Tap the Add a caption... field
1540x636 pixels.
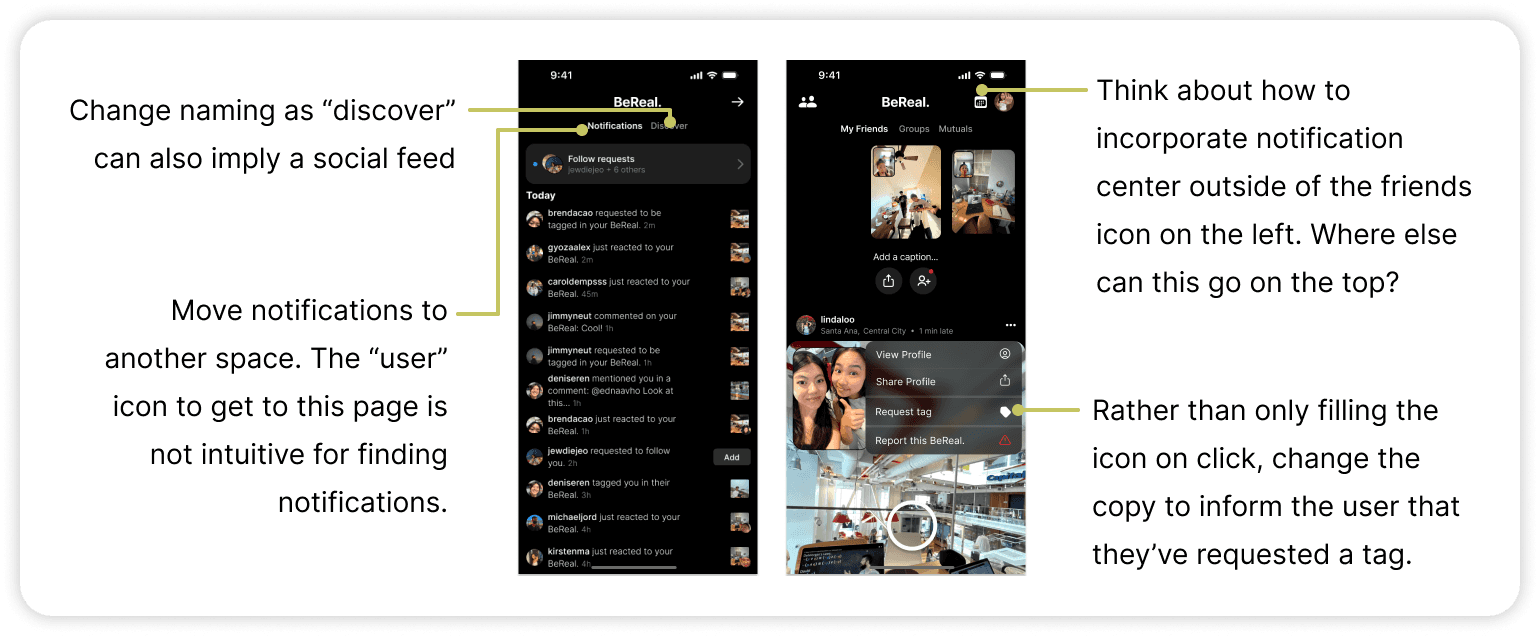(x=905, y=257)
